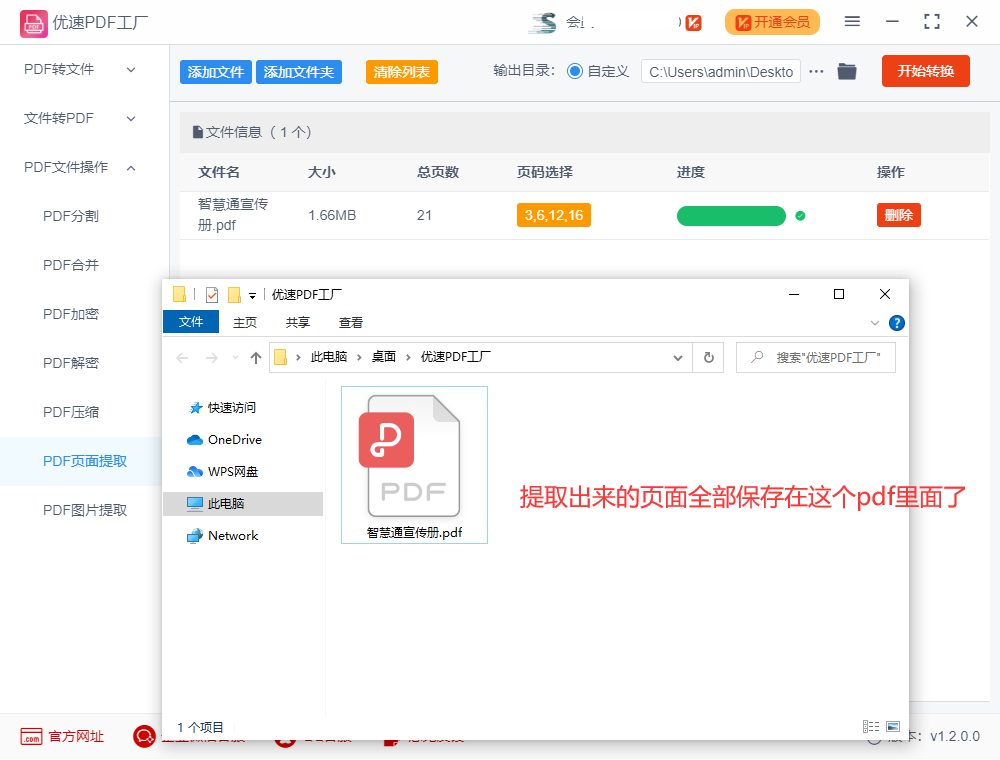This screenshot has width=1000, height=760.
Task: Select PDF图片提取 in the sidebar
Action: point(85,510)
